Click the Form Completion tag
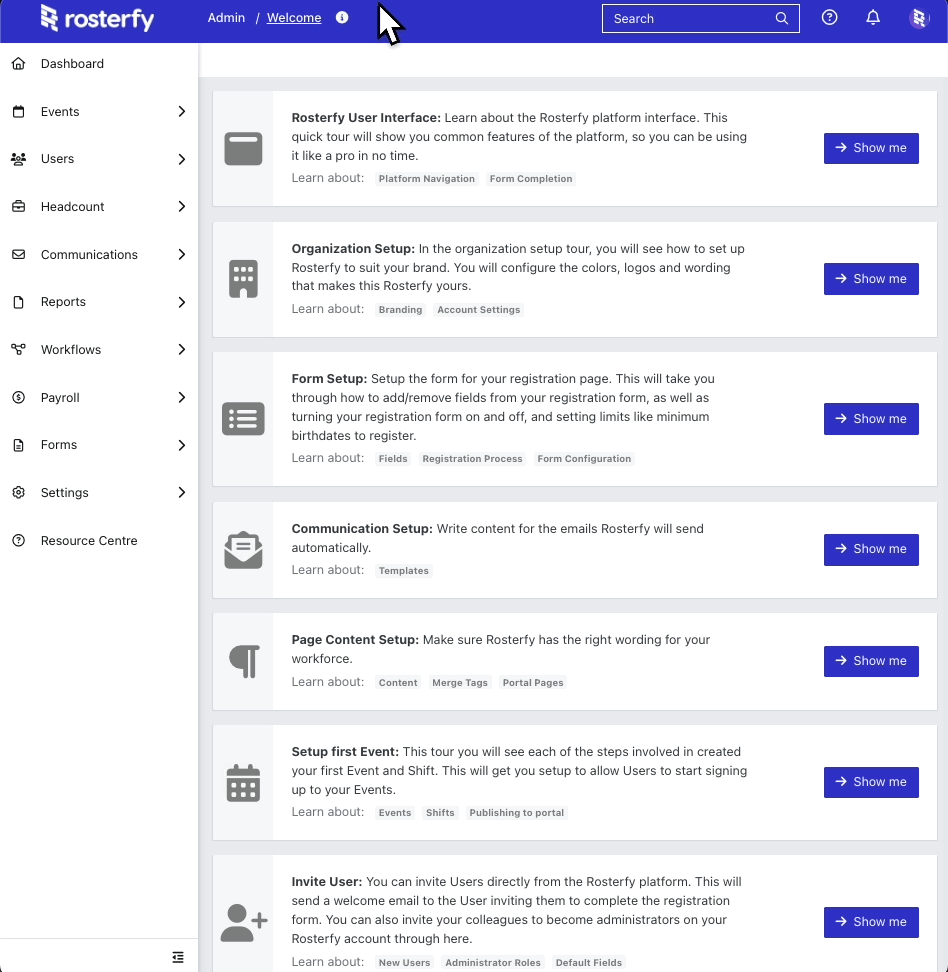Image resolution: width=948 pixels, height=972 pixels. (531, 179)
